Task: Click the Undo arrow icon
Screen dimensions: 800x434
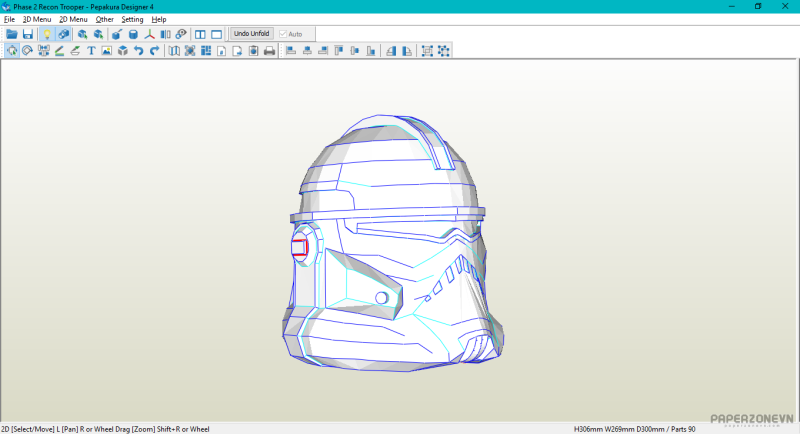Action: tap(139, 50)
